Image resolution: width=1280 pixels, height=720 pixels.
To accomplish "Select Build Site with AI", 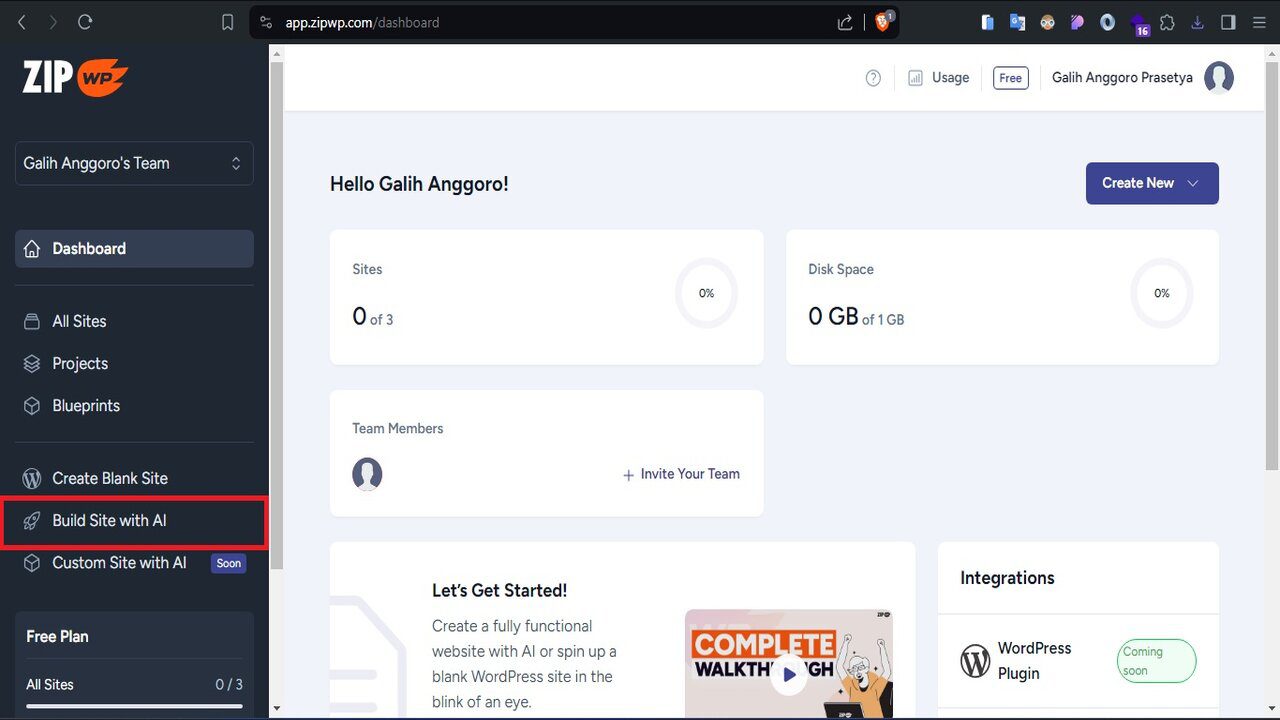I will coord(109,521).
